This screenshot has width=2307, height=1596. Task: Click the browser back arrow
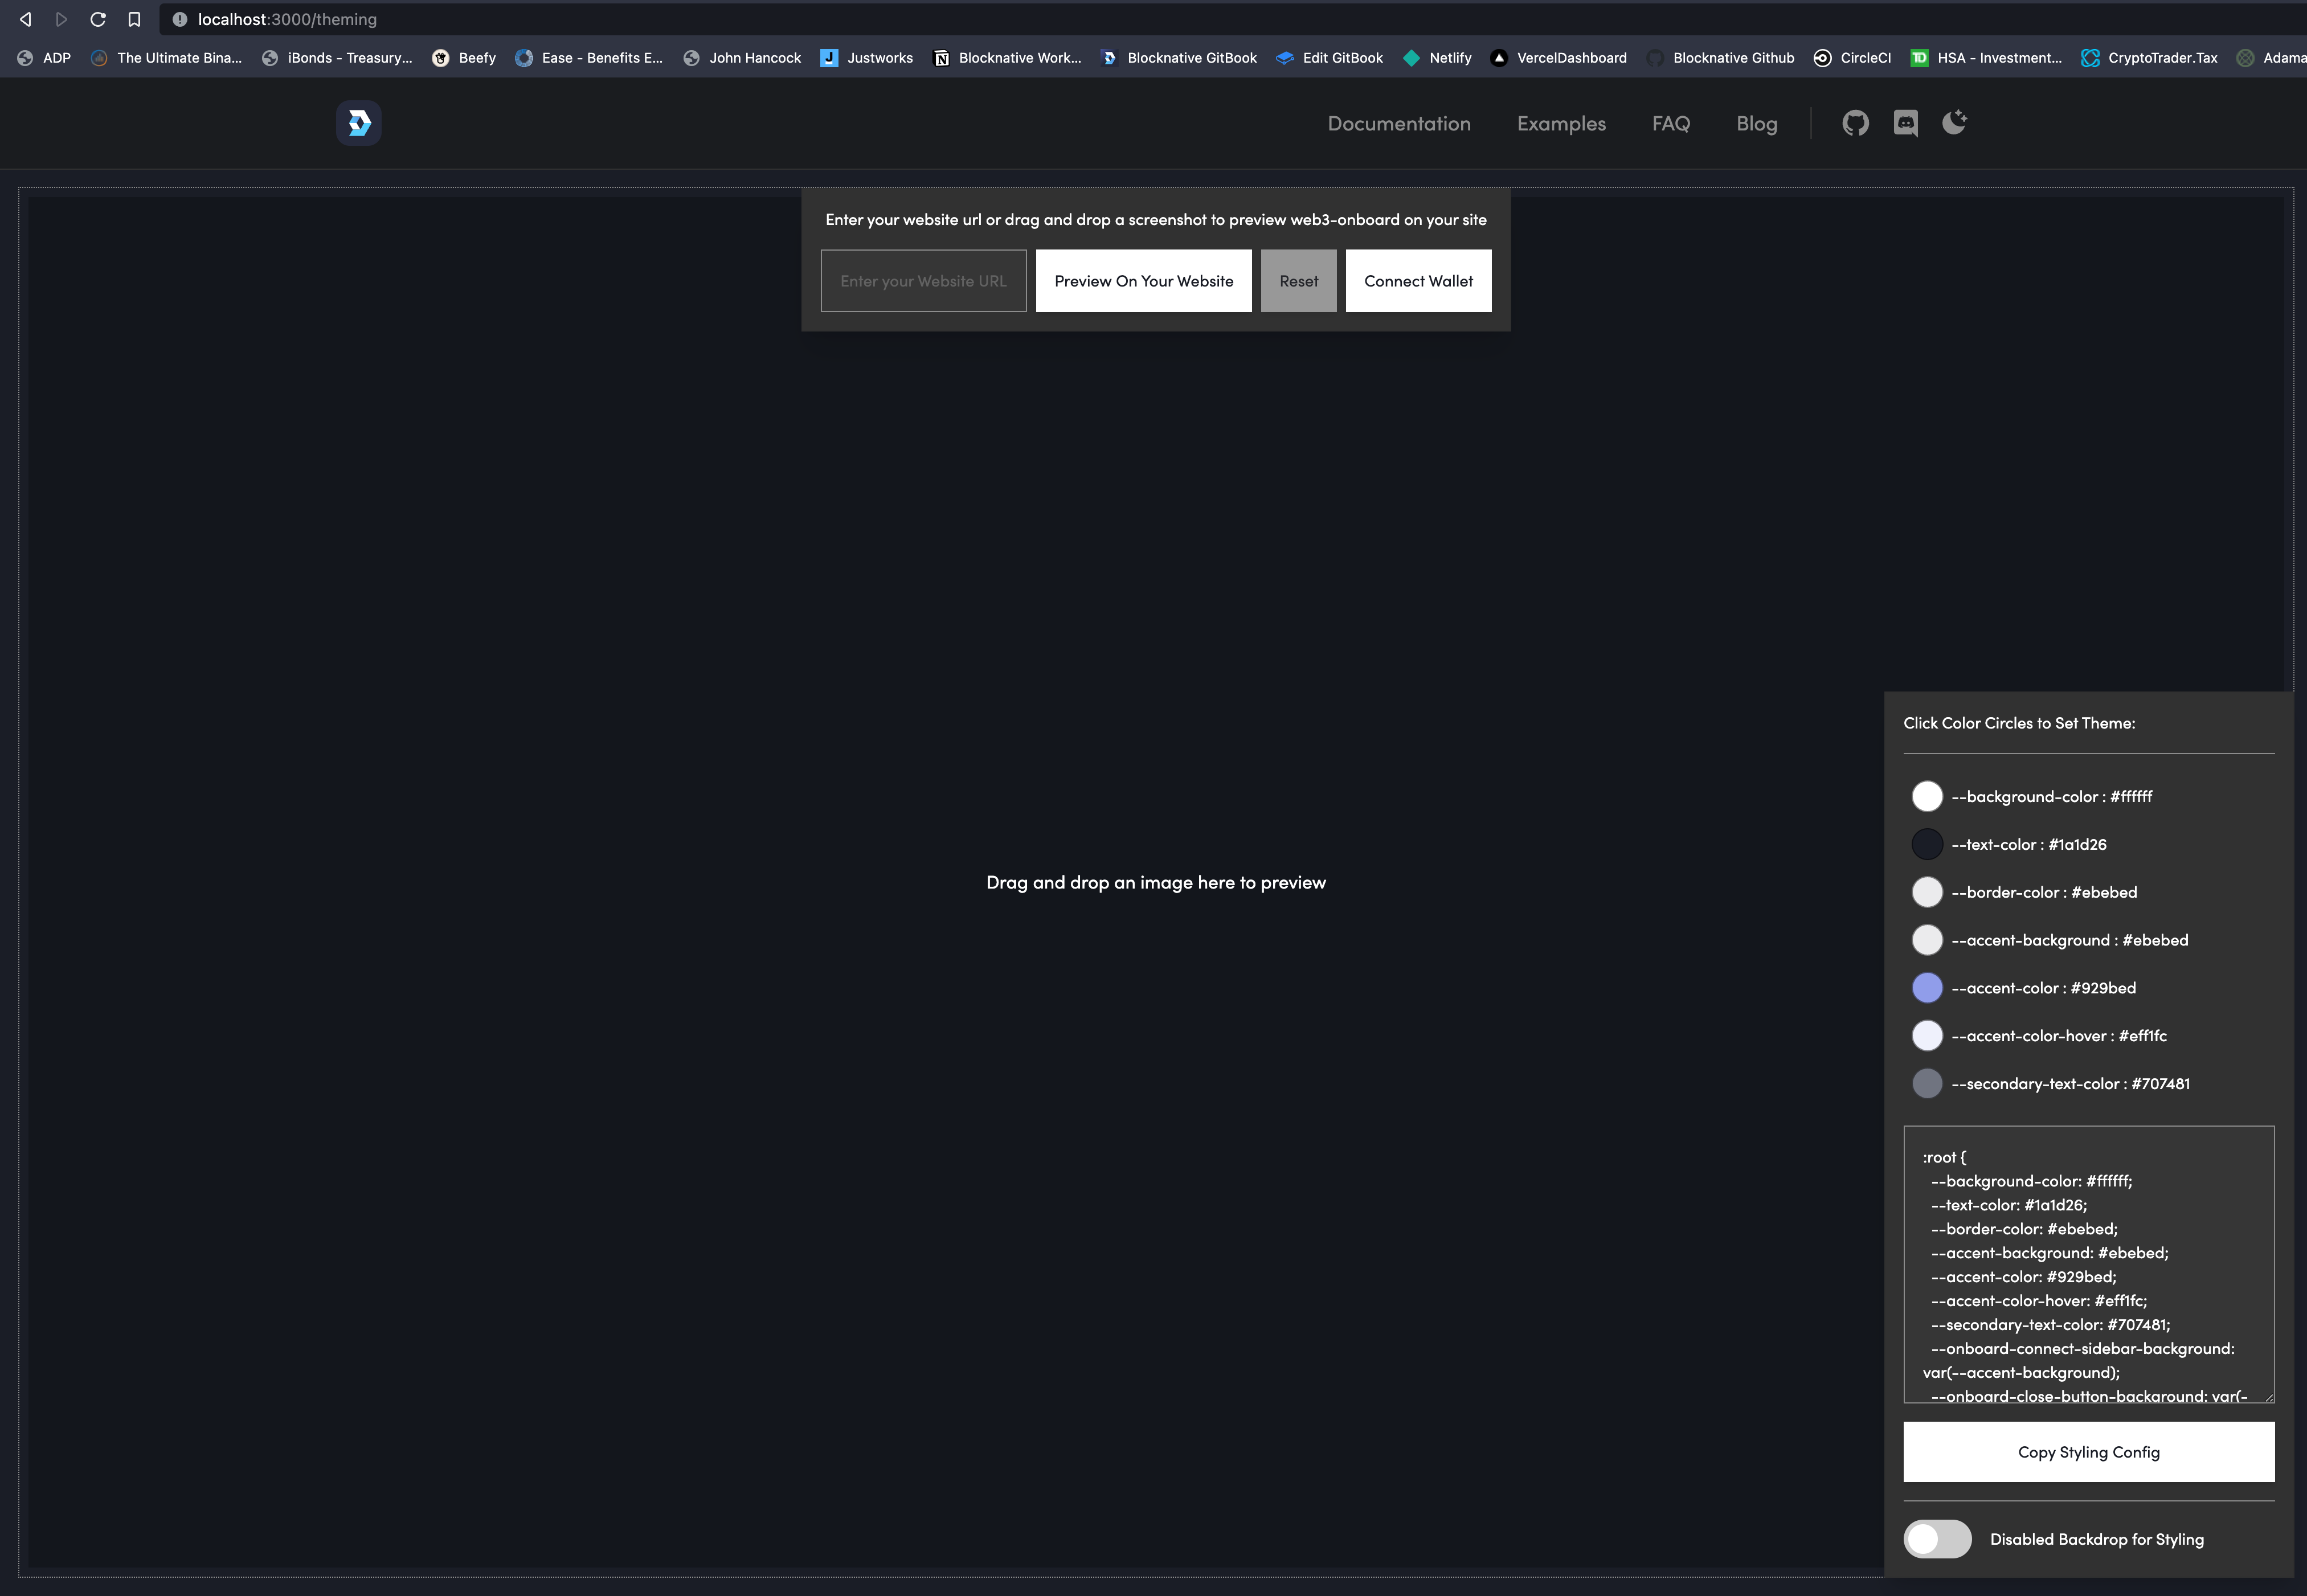click(26, 19)
